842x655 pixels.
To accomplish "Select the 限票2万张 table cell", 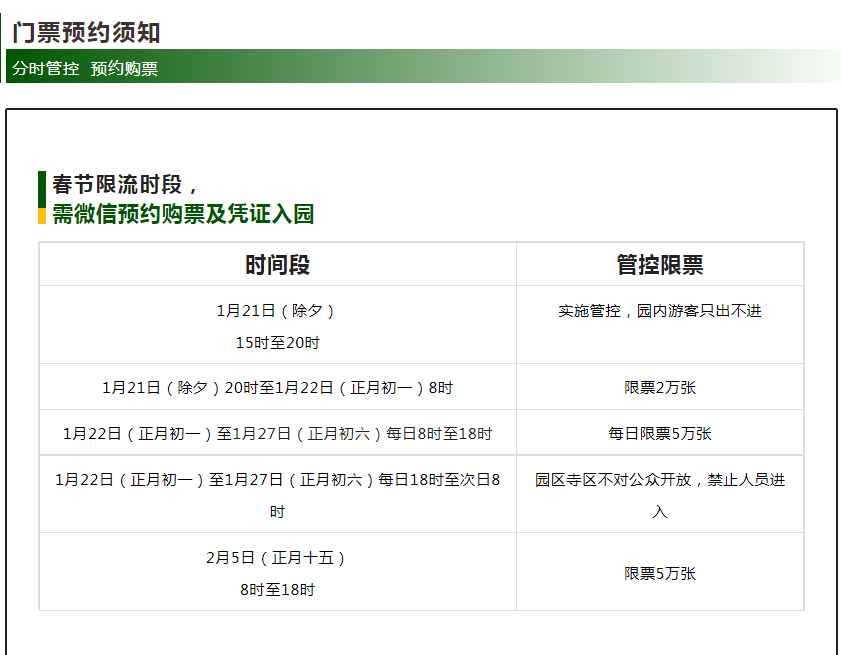I will tap(658, 386).
